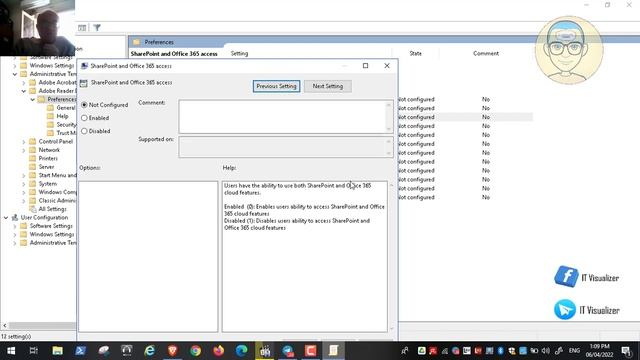640x360 pixels.
Task: Click the Bluetooth icon in system tray
Action: (501, 351)
